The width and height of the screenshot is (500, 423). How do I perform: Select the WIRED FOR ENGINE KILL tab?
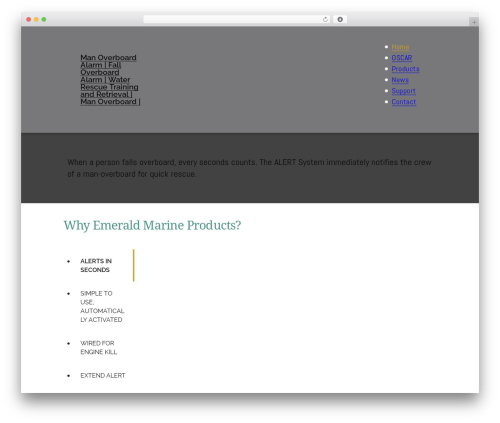(x=99, y=347)
